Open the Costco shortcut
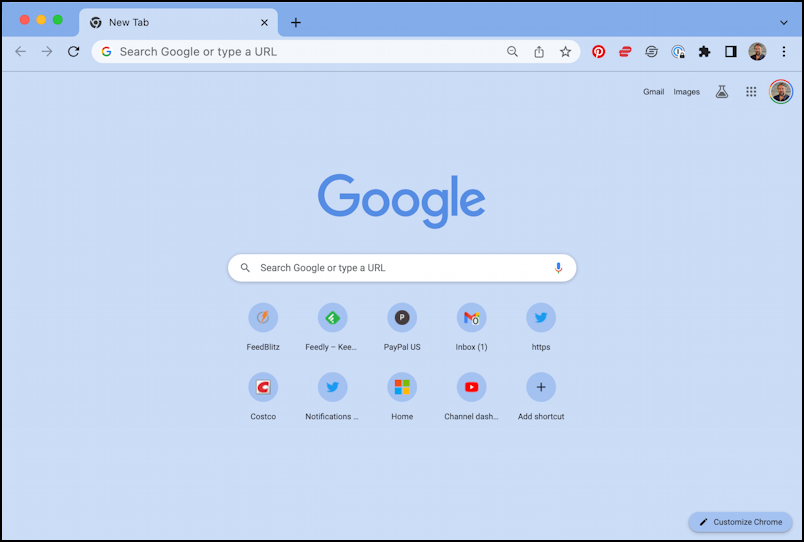 pyautogui.click(x=263, y=396)
